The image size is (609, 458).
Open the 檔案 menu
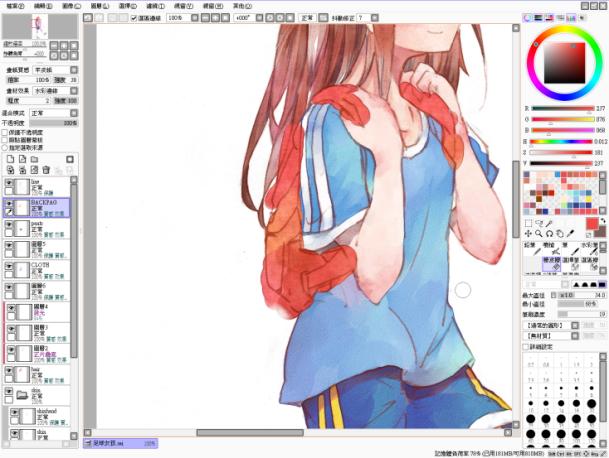[x=12, y=5]
